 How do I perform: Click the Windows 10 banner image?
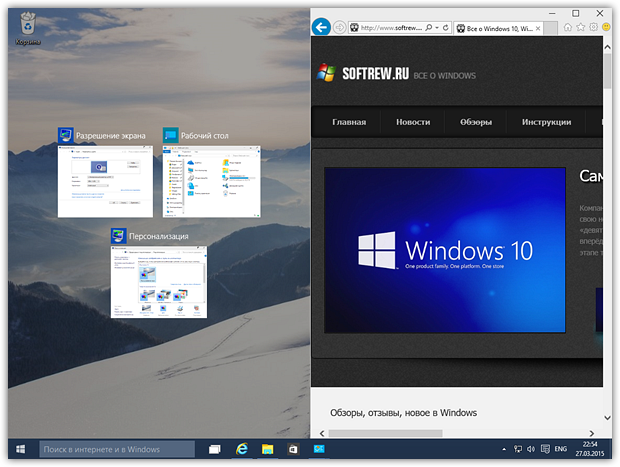tap(445, 250)
